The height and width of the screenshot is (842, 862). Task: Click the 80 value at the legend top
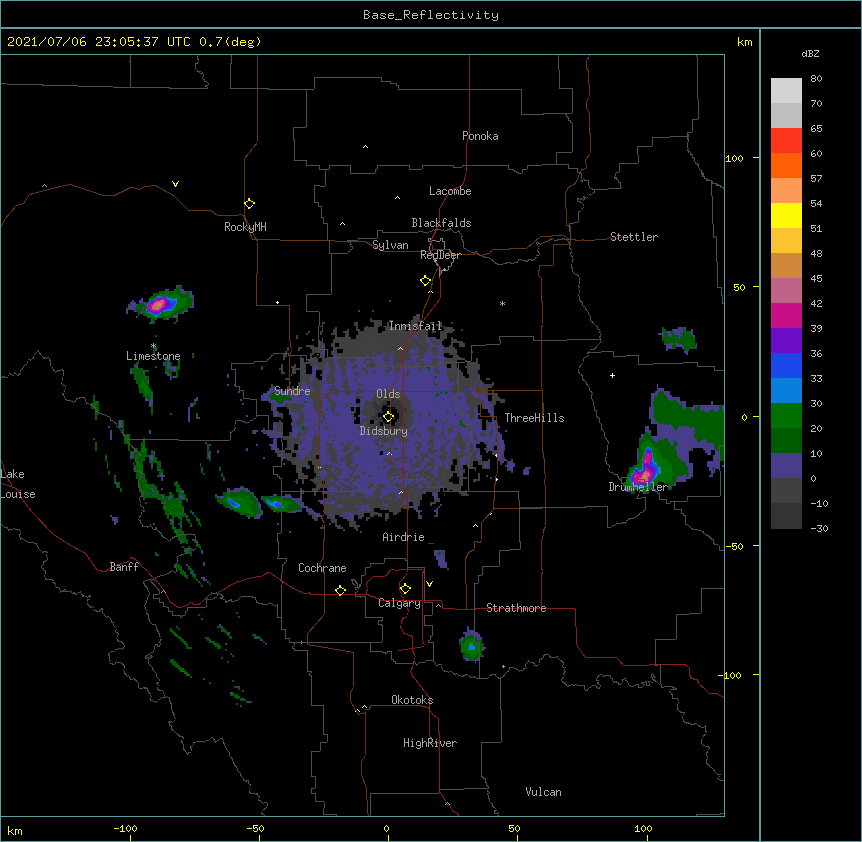pos(816,79)
